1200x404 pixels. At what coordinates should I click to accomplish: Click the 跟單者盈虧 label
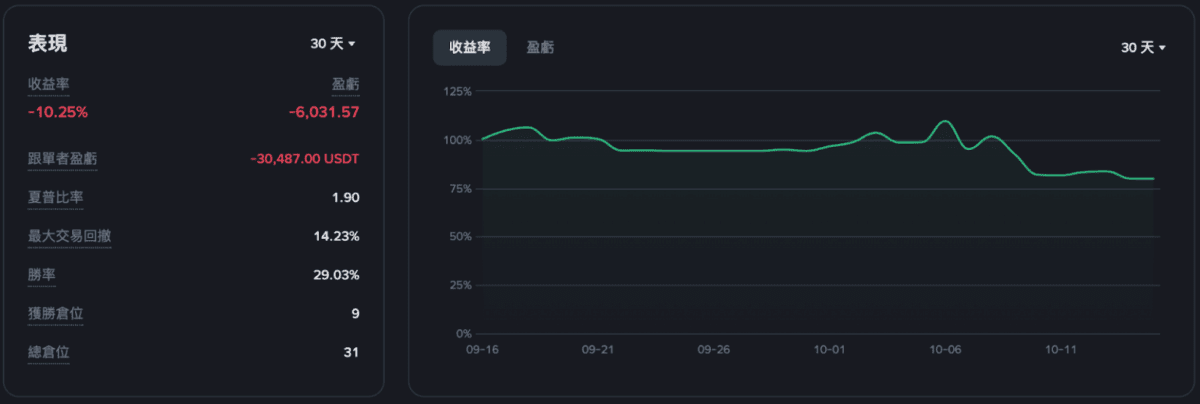click(63, 159)
